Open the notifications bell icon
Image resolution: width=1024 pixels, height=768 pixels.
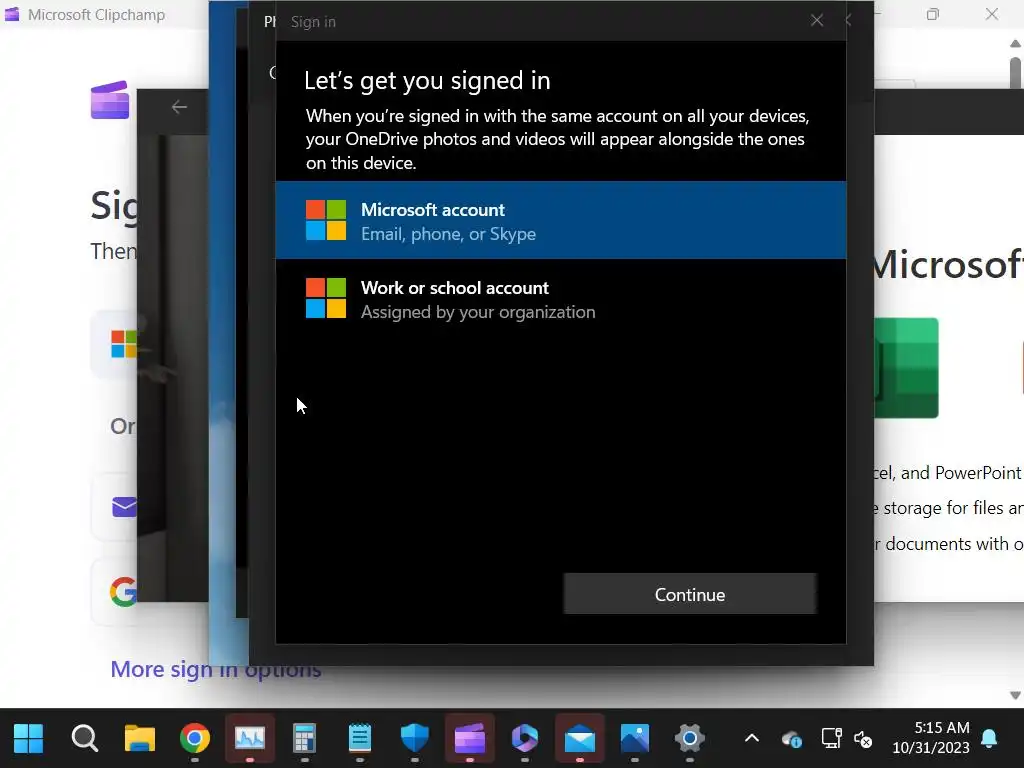pyautogui.click(x=989, y=739)
